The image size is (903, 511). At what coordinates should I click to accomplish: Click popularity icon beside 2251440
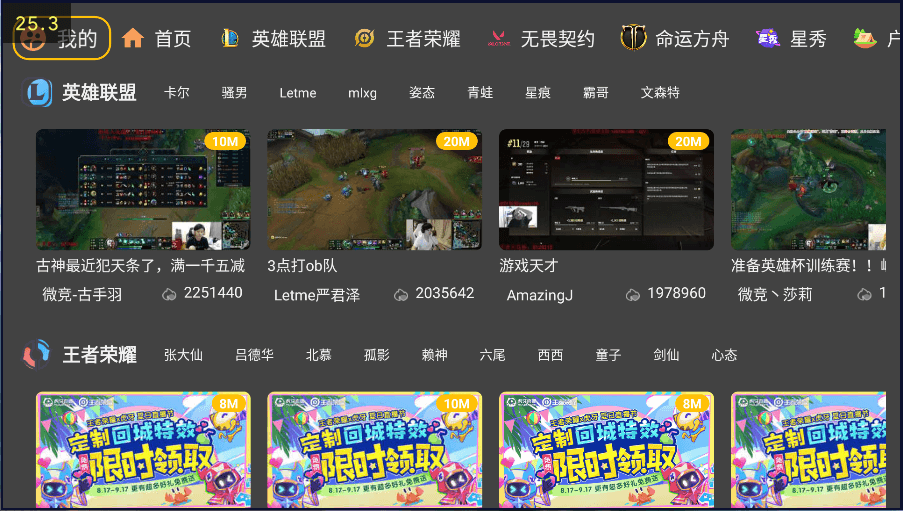[x=169, y=295]
